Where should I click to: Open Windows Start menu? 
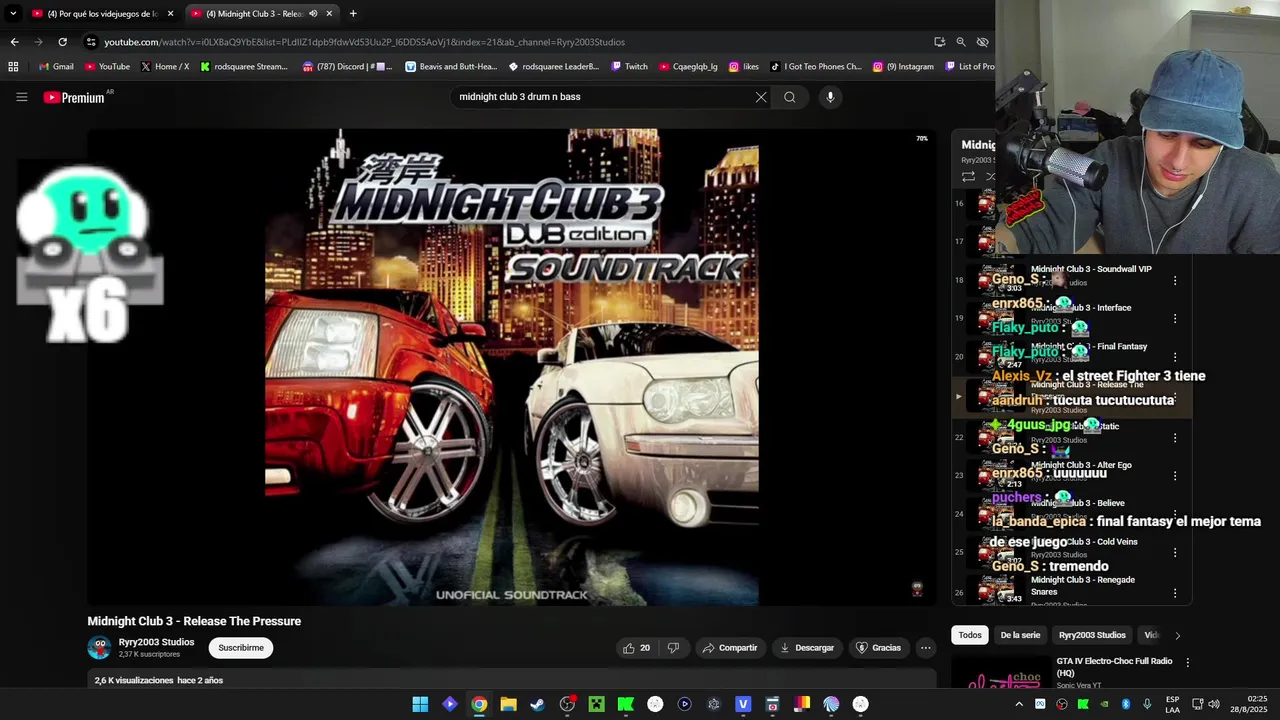tap(420, 704)
